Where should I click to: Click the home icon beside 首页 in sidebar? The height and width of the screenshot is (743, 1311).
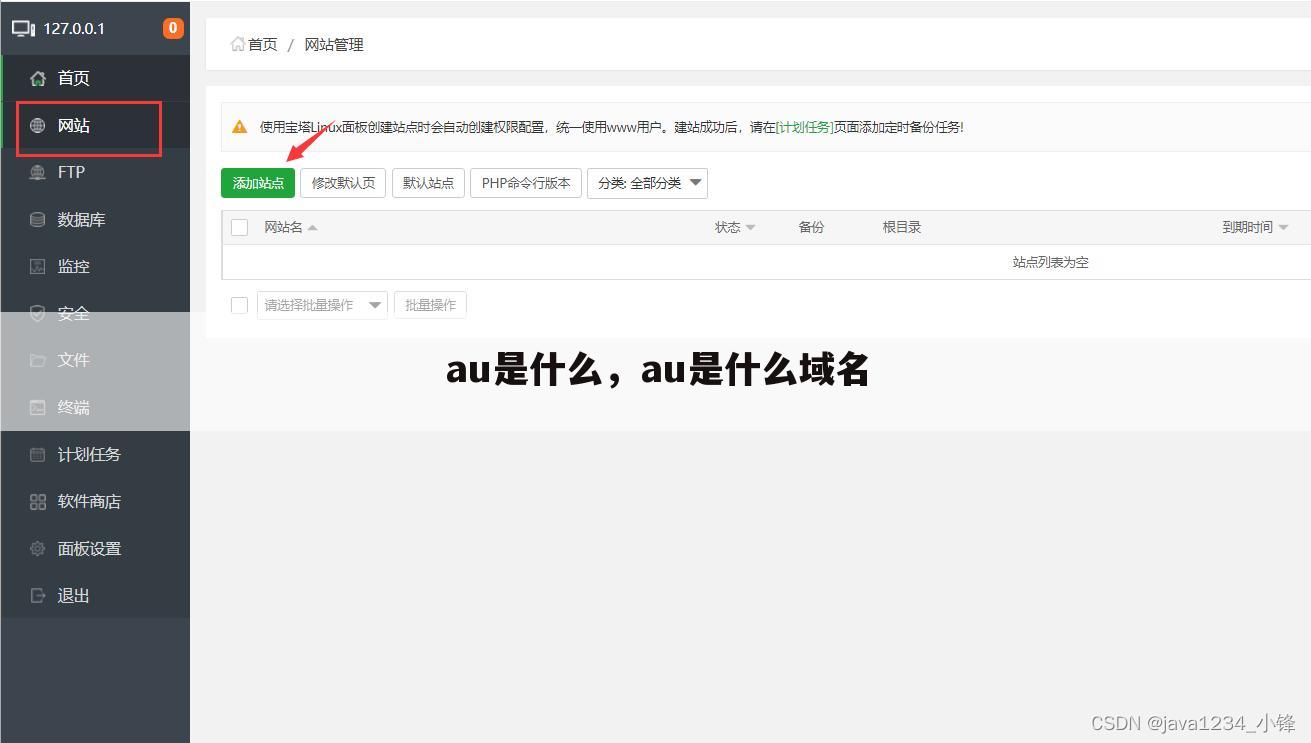coord(38,78)
